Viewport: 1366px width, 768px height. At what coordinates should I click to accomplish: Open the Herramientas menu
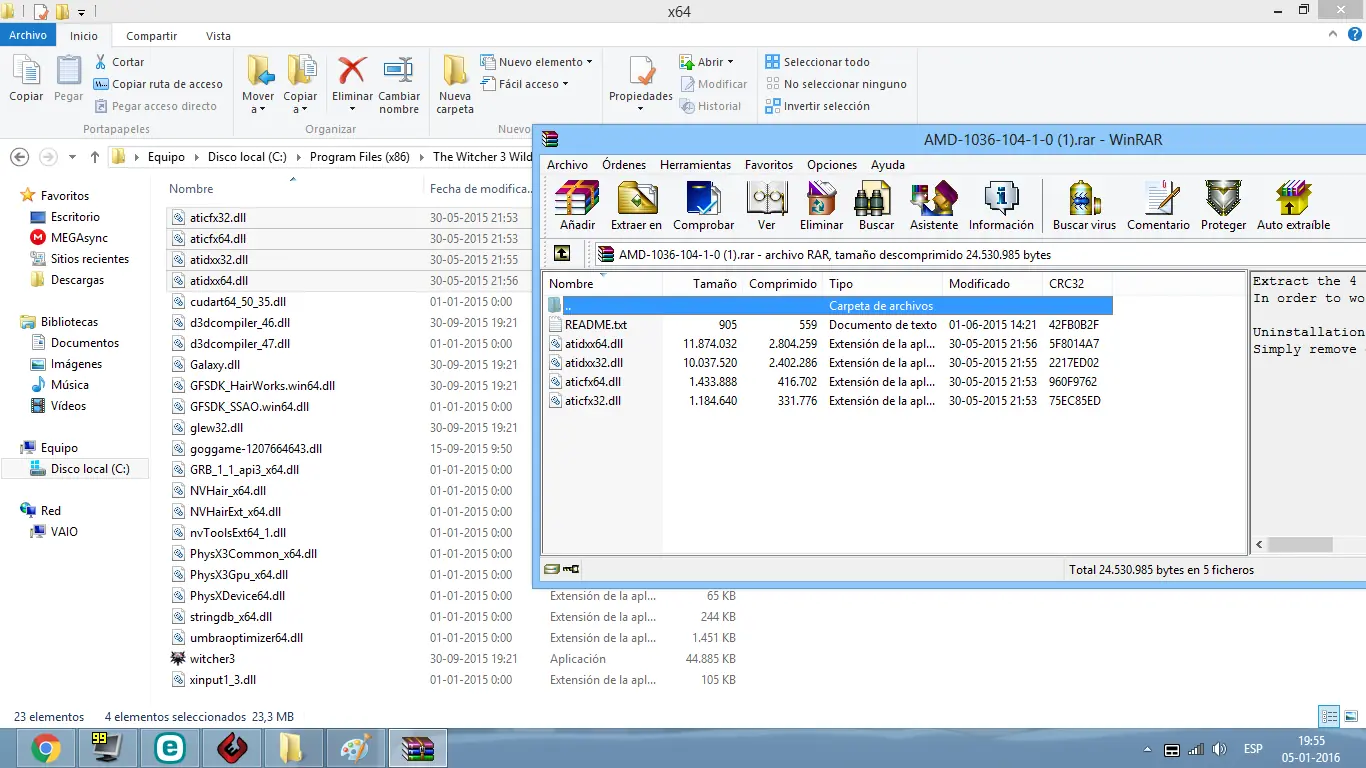click(x=695, y=165)
